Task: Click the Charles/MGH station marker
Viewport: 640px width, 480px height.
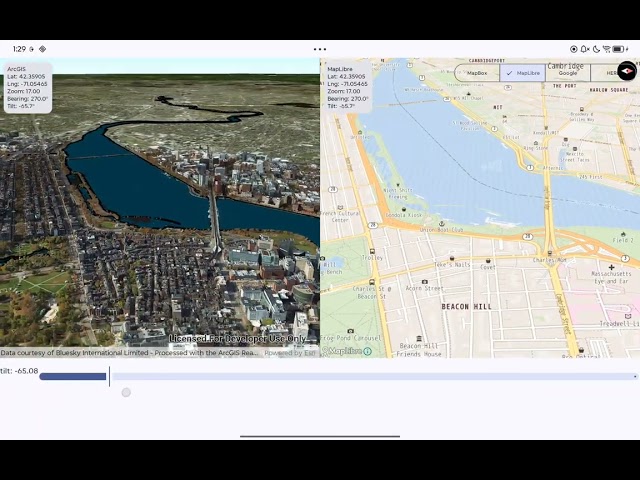Action: (550, 253)
